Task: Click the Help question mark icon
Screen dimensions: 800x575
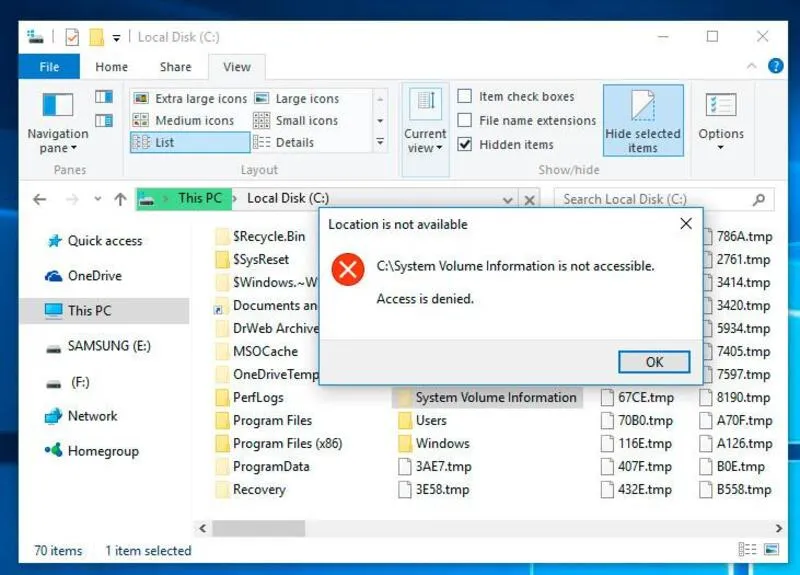Action: point(774,66)
